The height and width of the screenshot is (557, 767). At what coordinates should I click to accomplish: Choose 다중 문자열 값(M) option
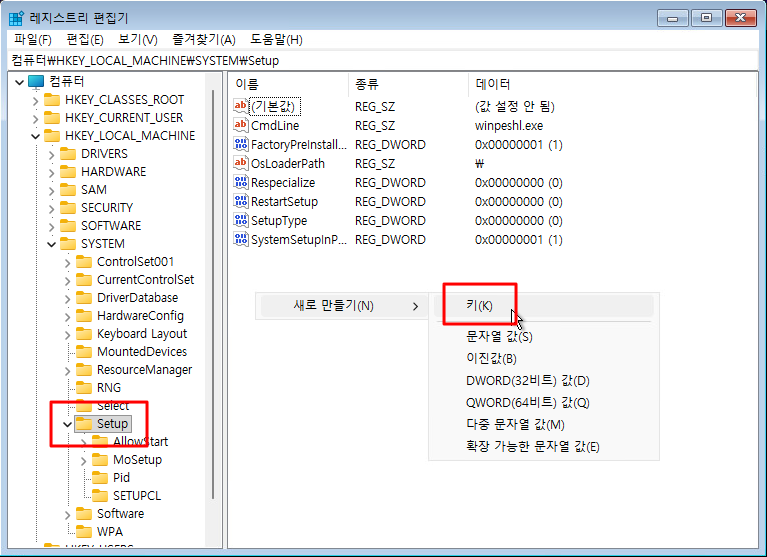(543, 424)
